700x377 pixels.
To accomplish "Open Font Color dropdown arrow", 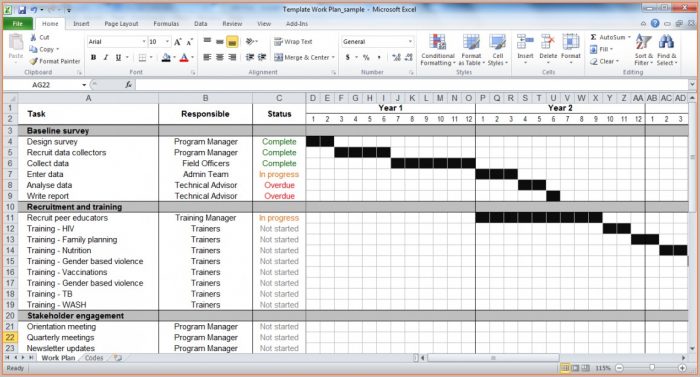I will click(192, 57).
